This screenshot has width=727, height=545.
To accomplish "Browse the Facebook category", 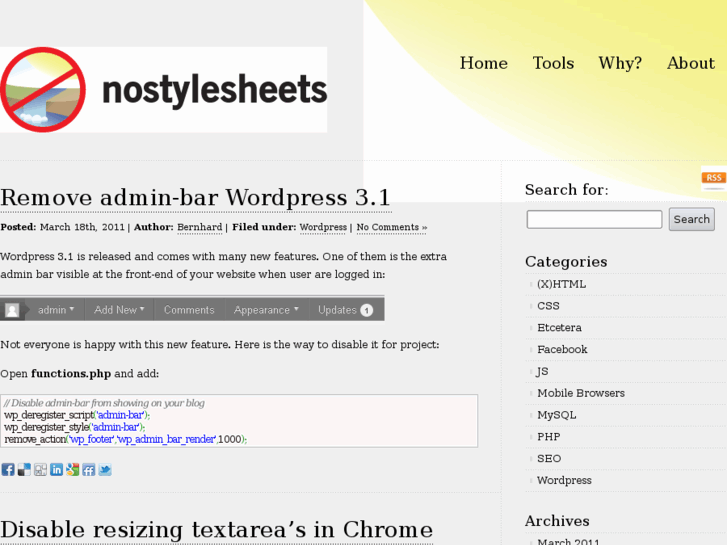I will [562, 350].
